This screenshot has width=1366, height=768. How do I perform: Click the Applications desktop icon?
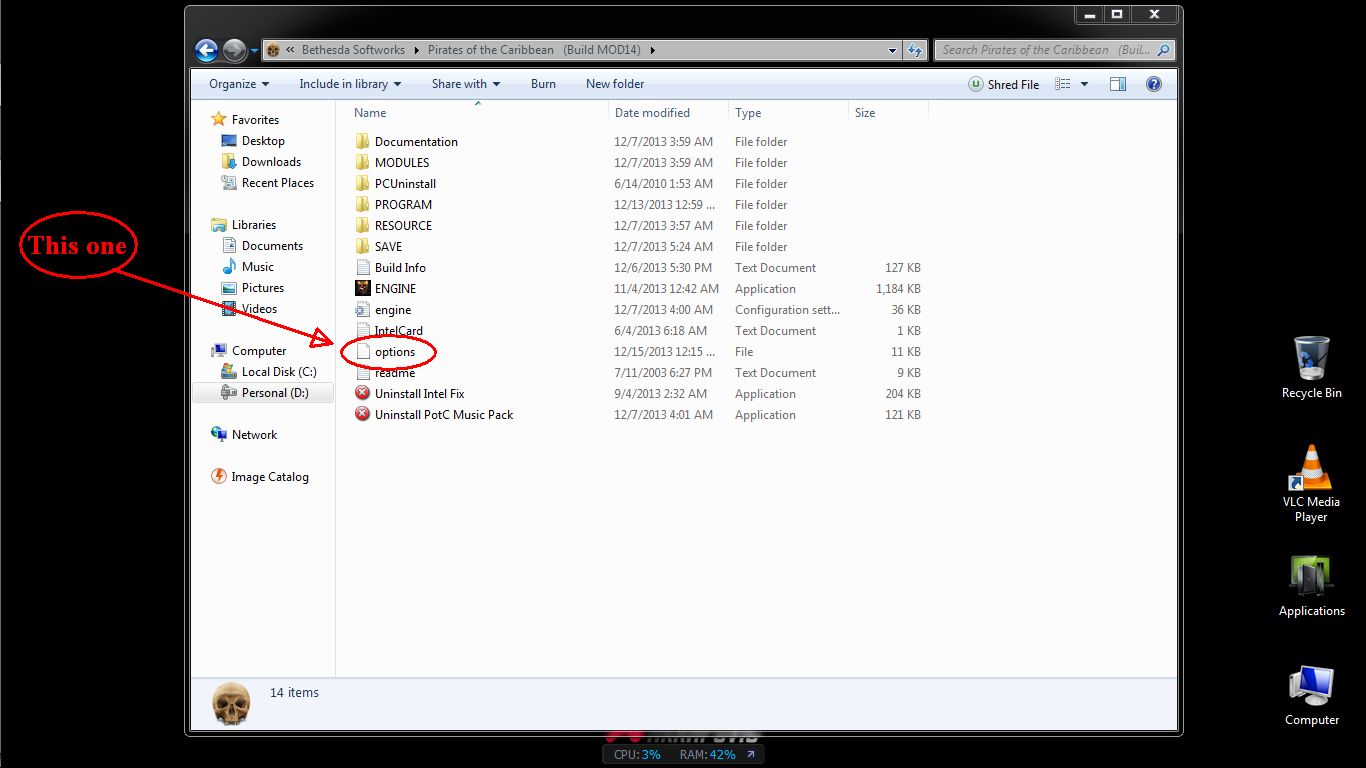point(1311,585)
